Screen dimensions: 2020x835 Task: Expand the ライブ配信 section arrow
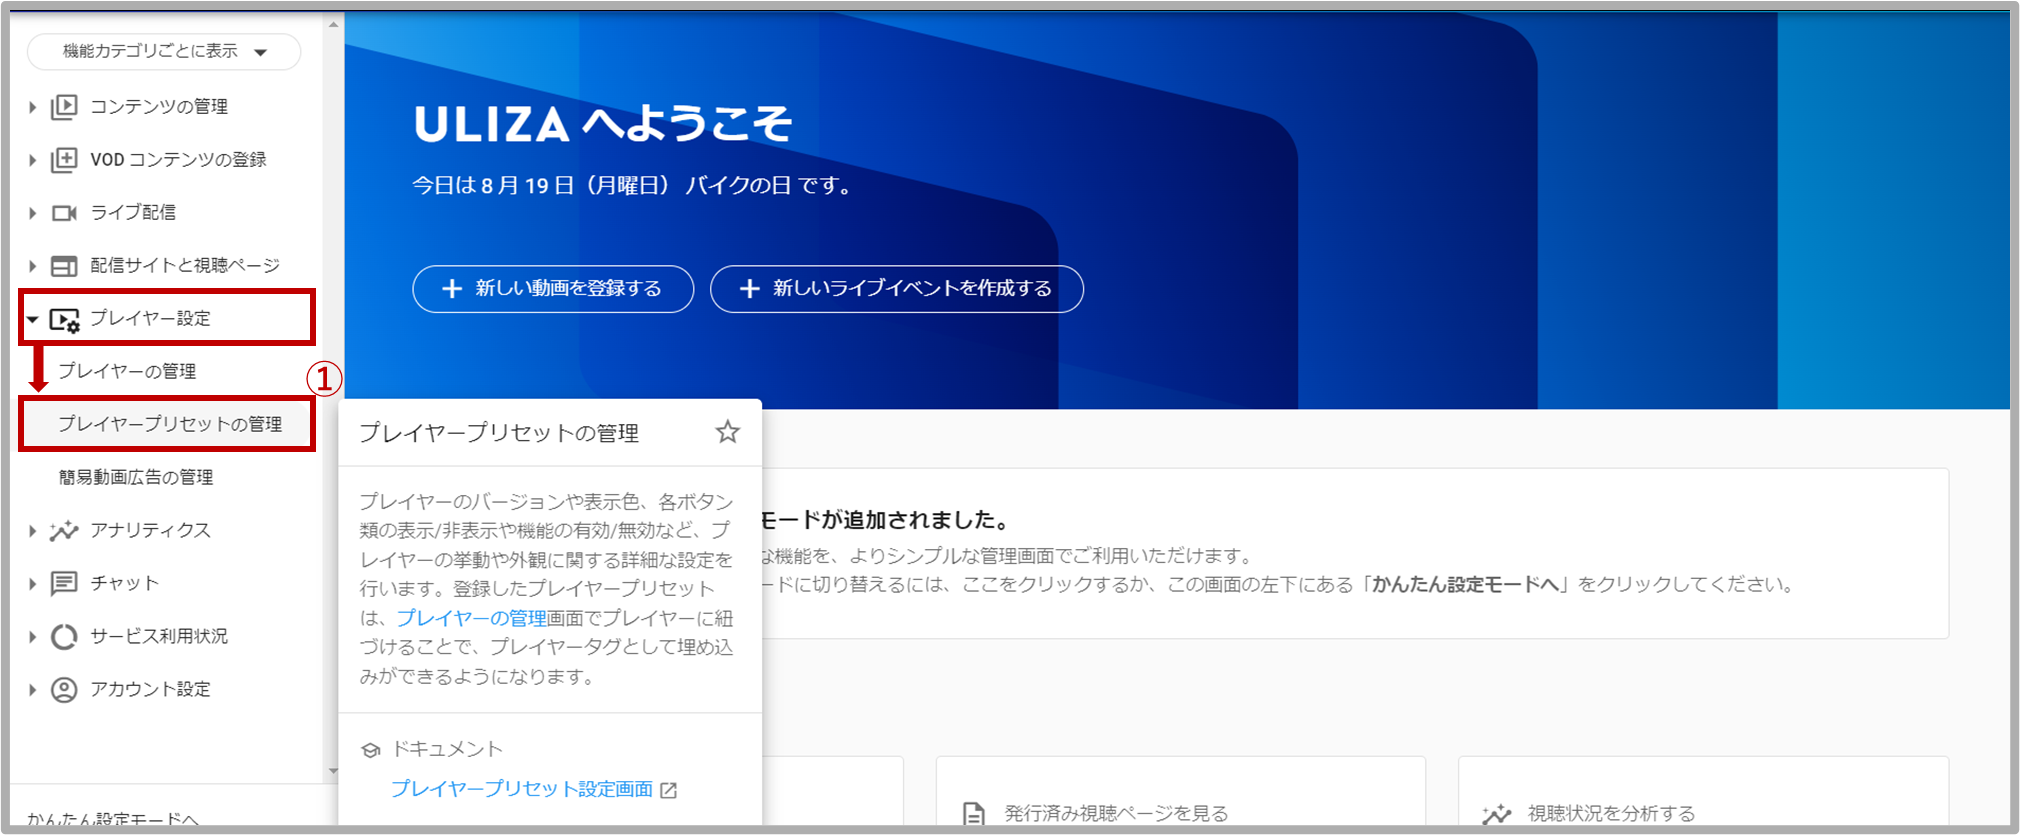coord(32,212)
